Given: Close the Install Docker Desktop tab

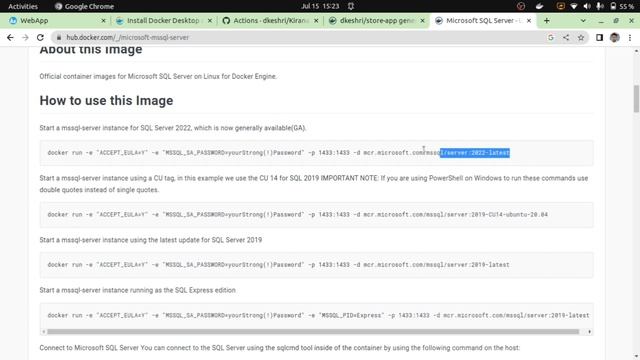Looking at the screenshot, I should (210, 20).
